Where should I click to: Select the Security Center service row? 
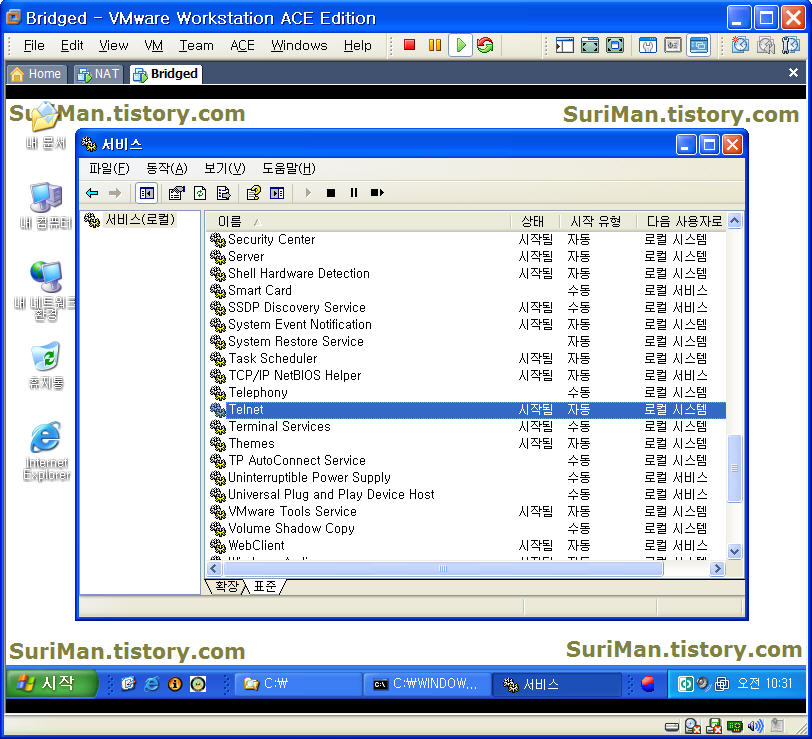point(466,239)
